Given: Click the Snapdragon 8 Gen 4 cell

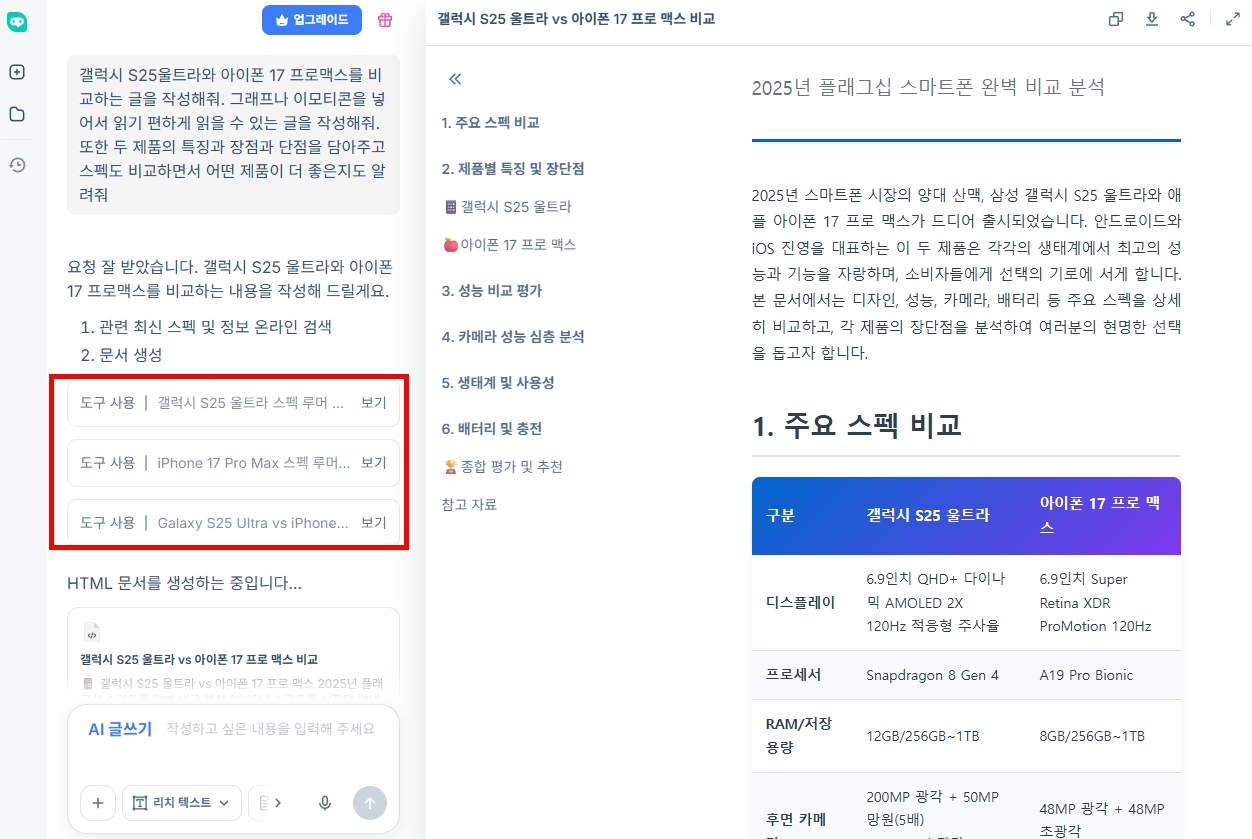Looking at the screenshot, I should (932, 675).
